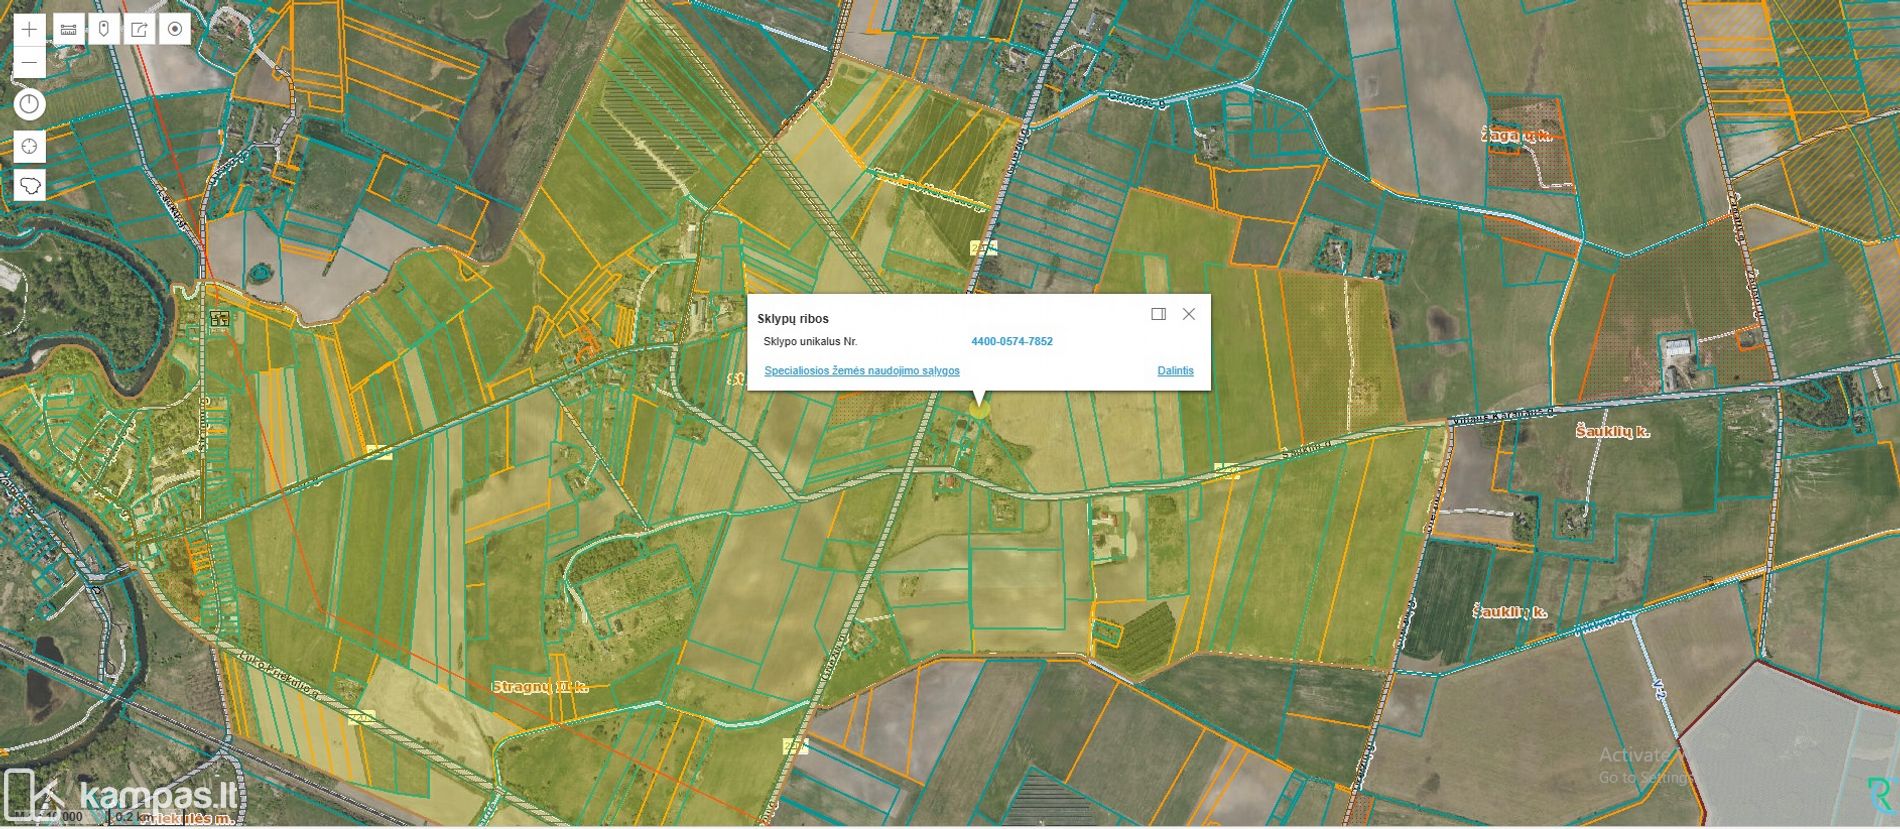
Task: Click the share/export map icon
Action: coord(139,29)
